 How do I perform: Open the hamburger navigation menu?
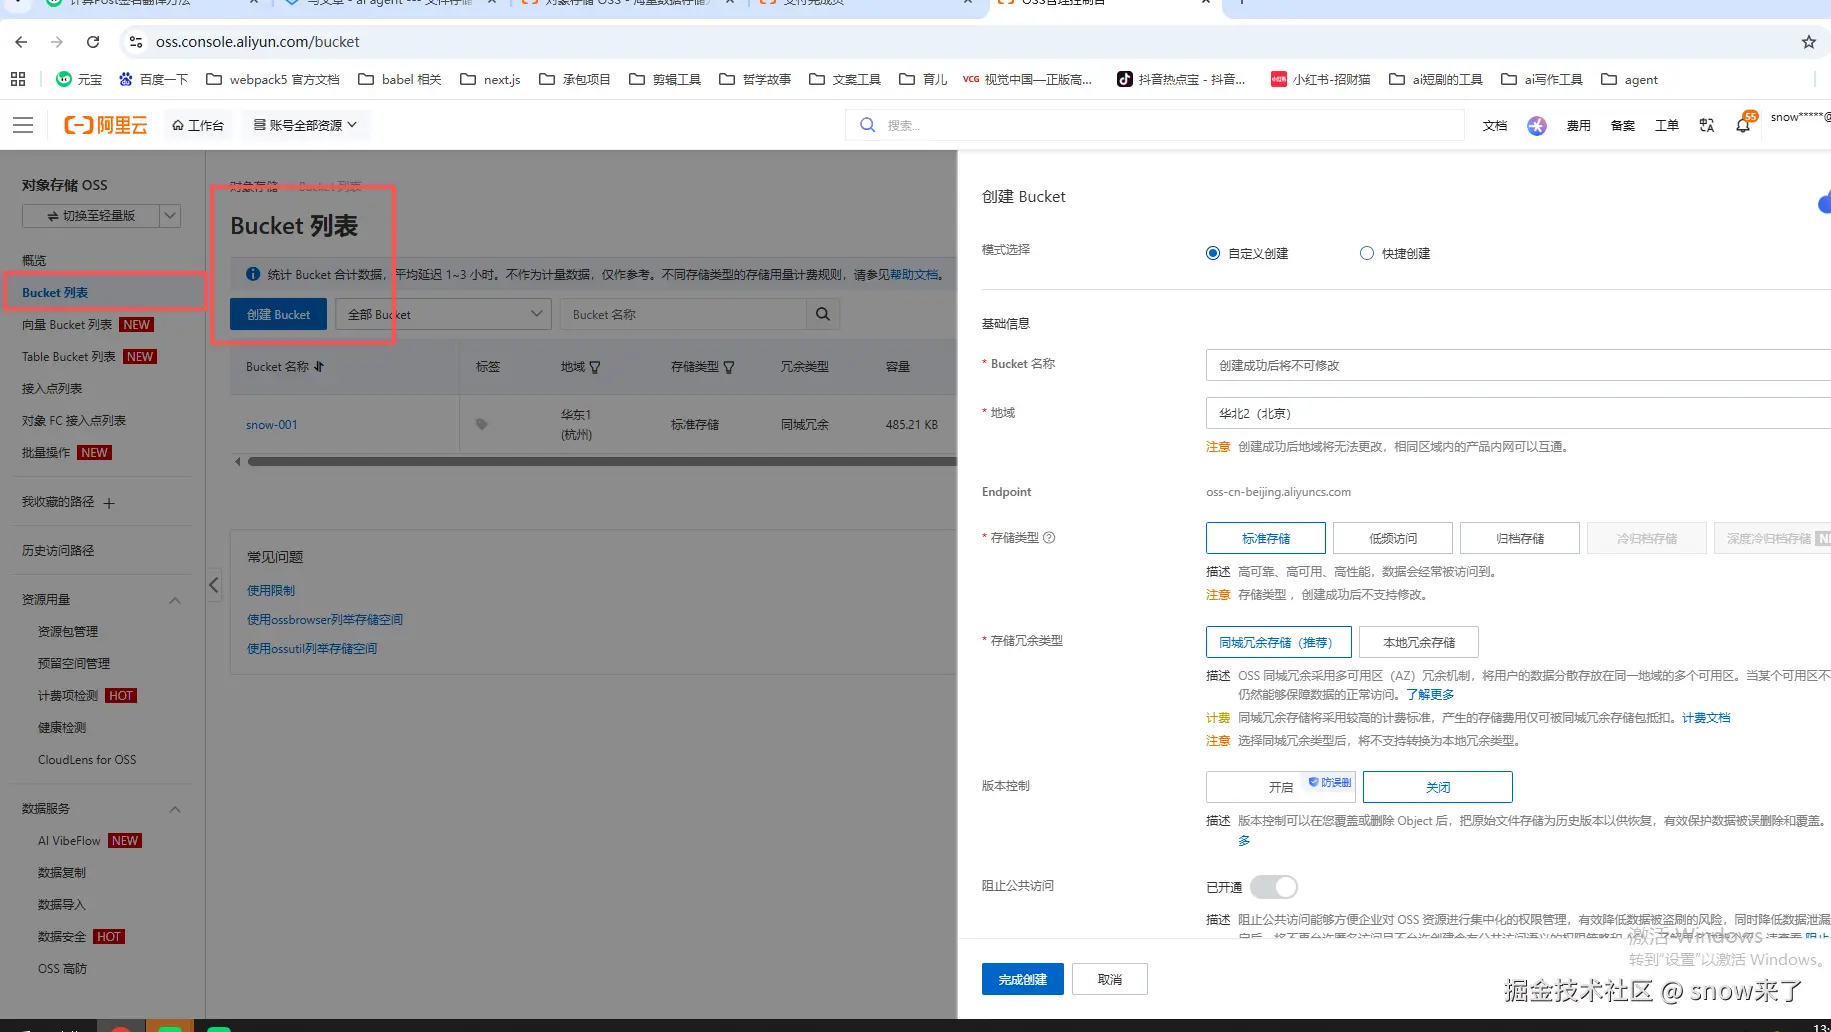(23, 125)
